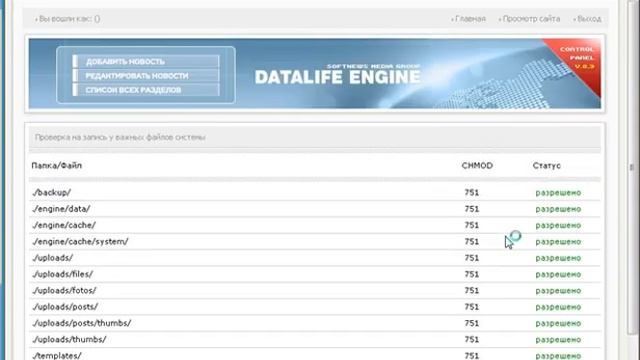This screenshot has width=640, height=360.
Task: Click the Статус column header
Action: tap(547, 166)
